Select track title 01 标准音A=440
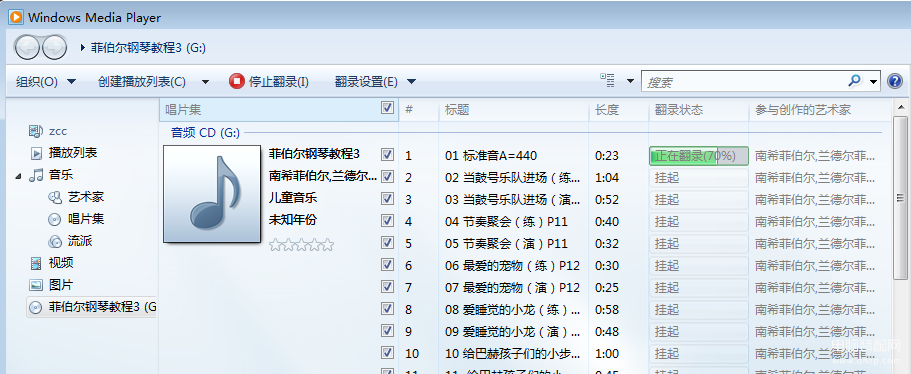911x374 pixels. pos(491,156)
